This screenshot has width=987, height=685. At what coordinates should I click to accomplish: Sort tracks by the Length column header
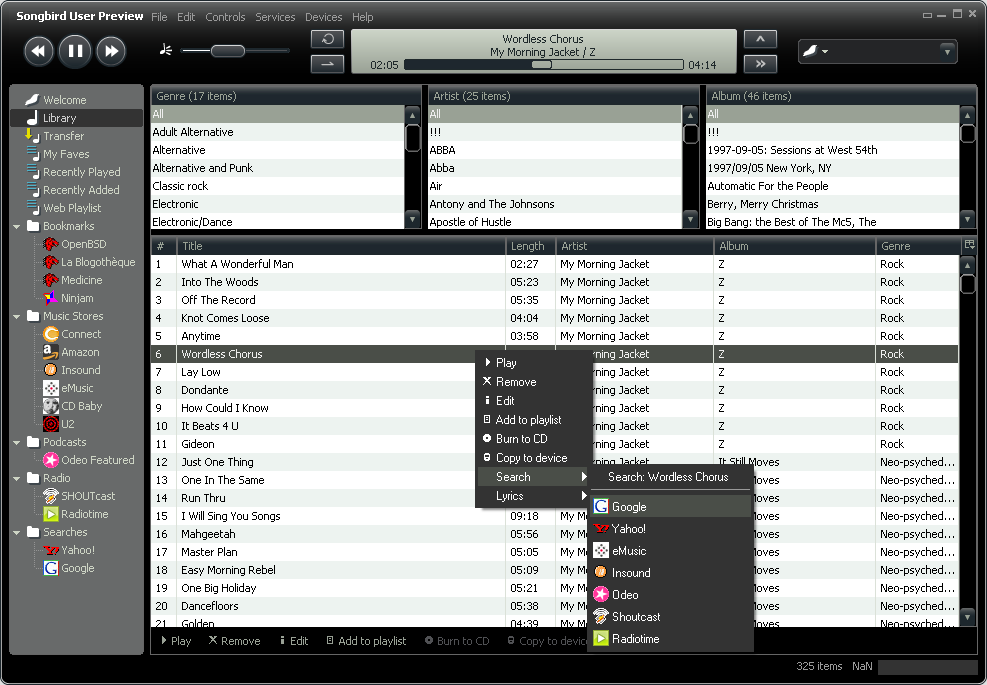[x=530, y=246]
